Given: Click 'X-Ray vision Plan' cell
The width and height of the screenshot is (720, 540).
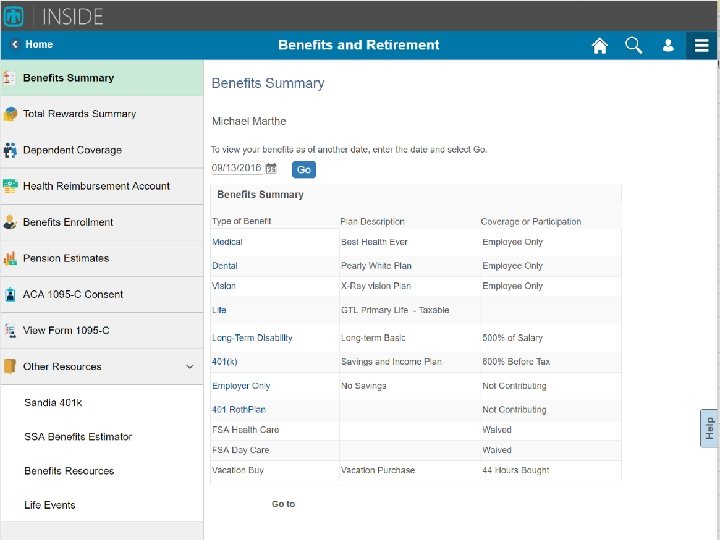Looking at the screenshot, I should point(376,286).
